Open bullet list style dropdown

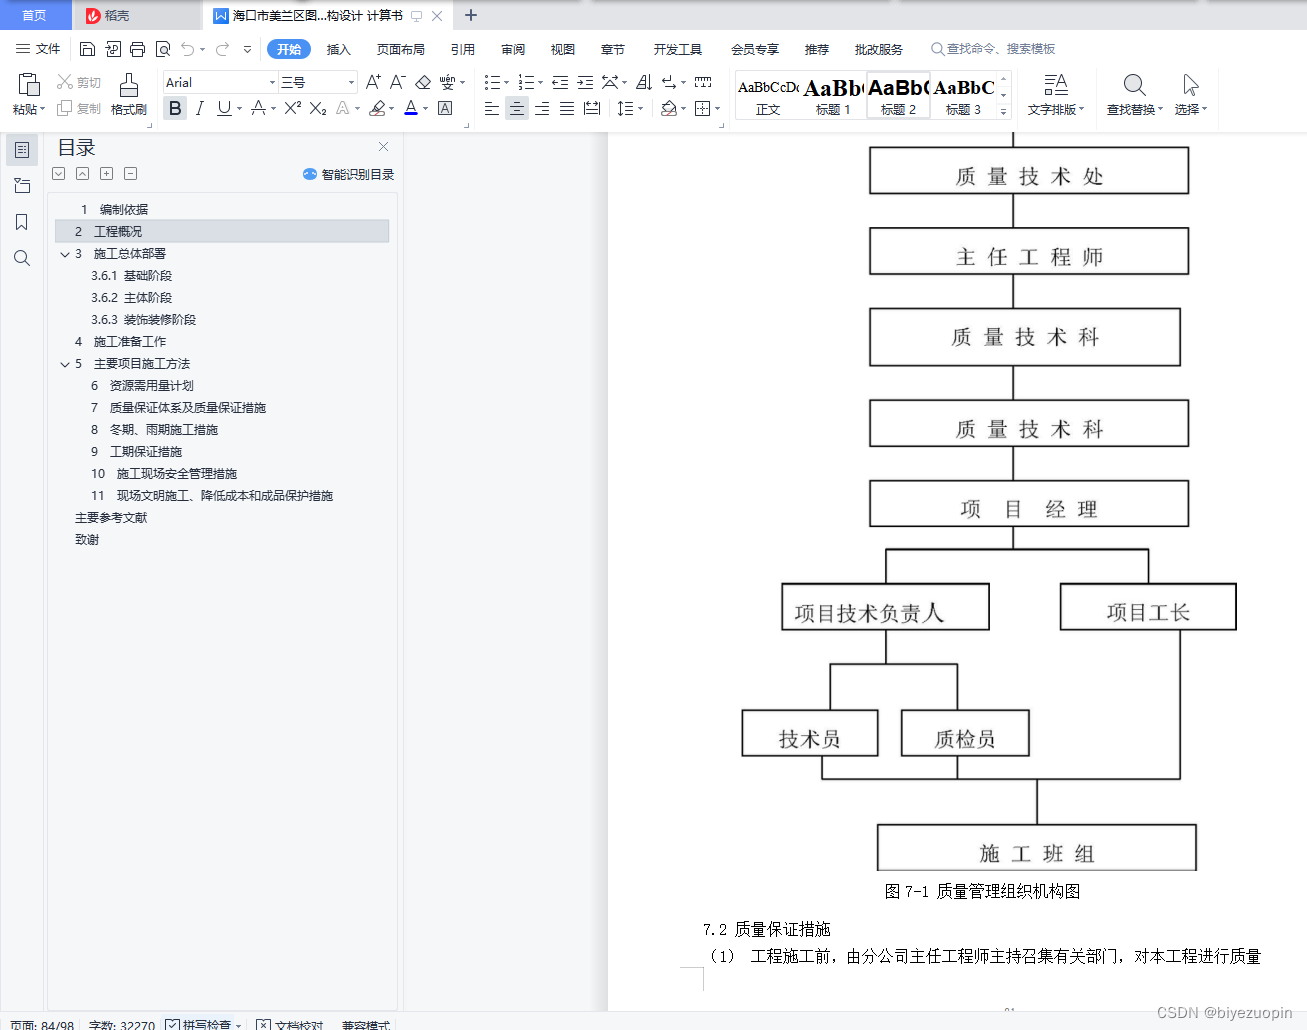[x=505, y=82]
